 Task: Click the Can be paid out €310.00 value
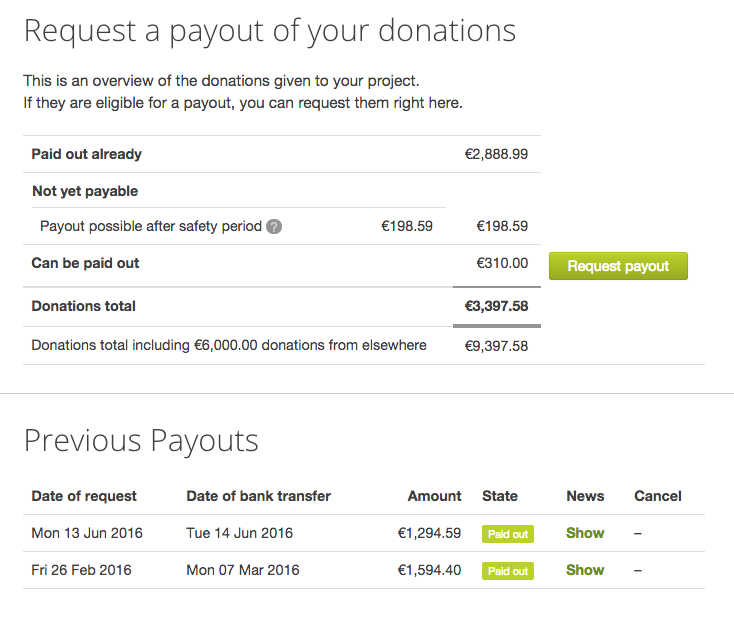(502, 263)
